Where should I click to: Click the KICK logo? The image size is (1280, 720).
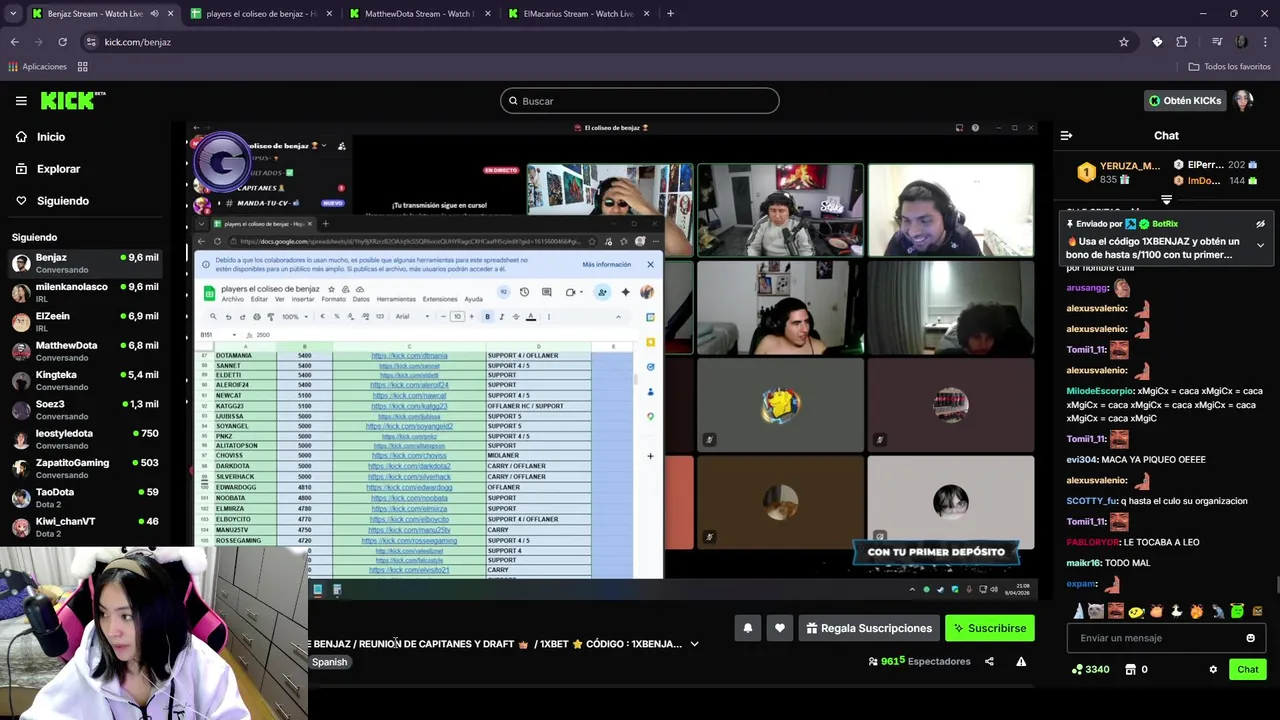click(x=72, y=100)
